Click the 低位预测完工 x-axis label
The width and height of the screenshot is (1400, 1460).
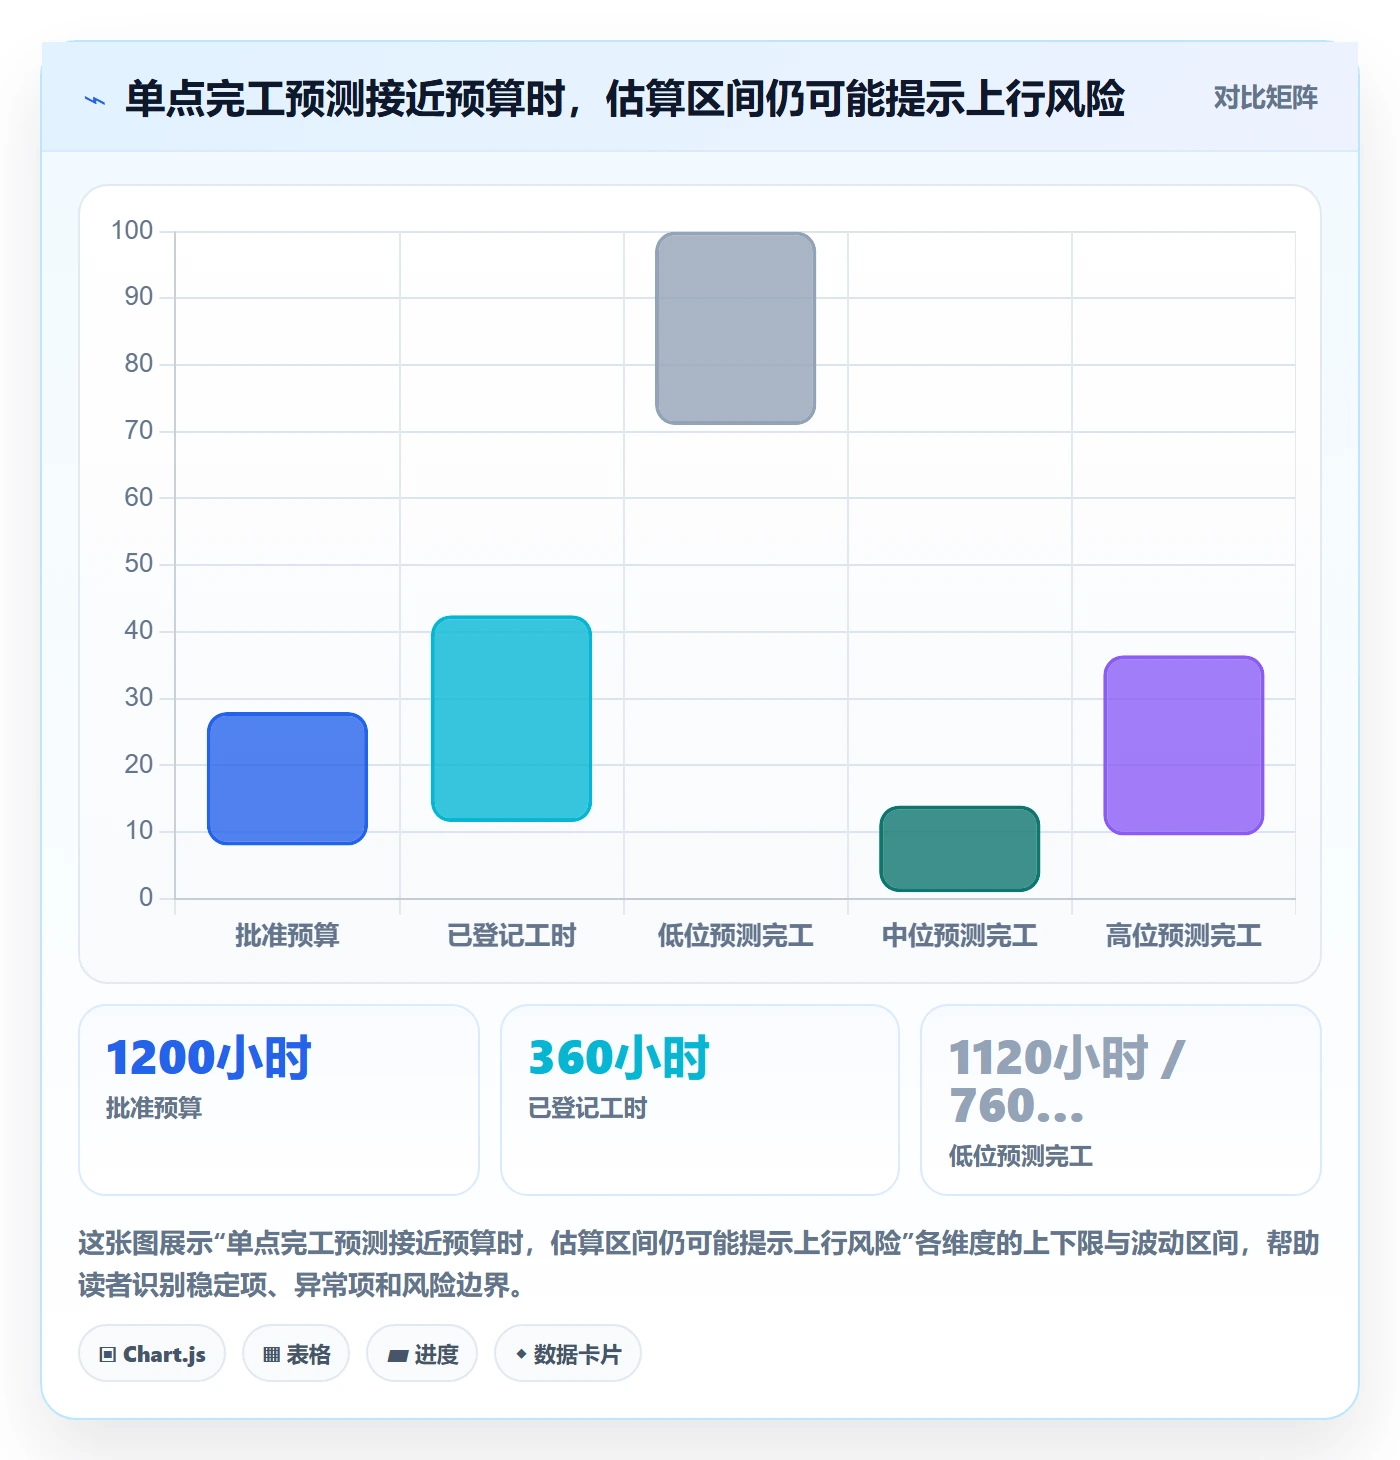[x=736, y=936]
